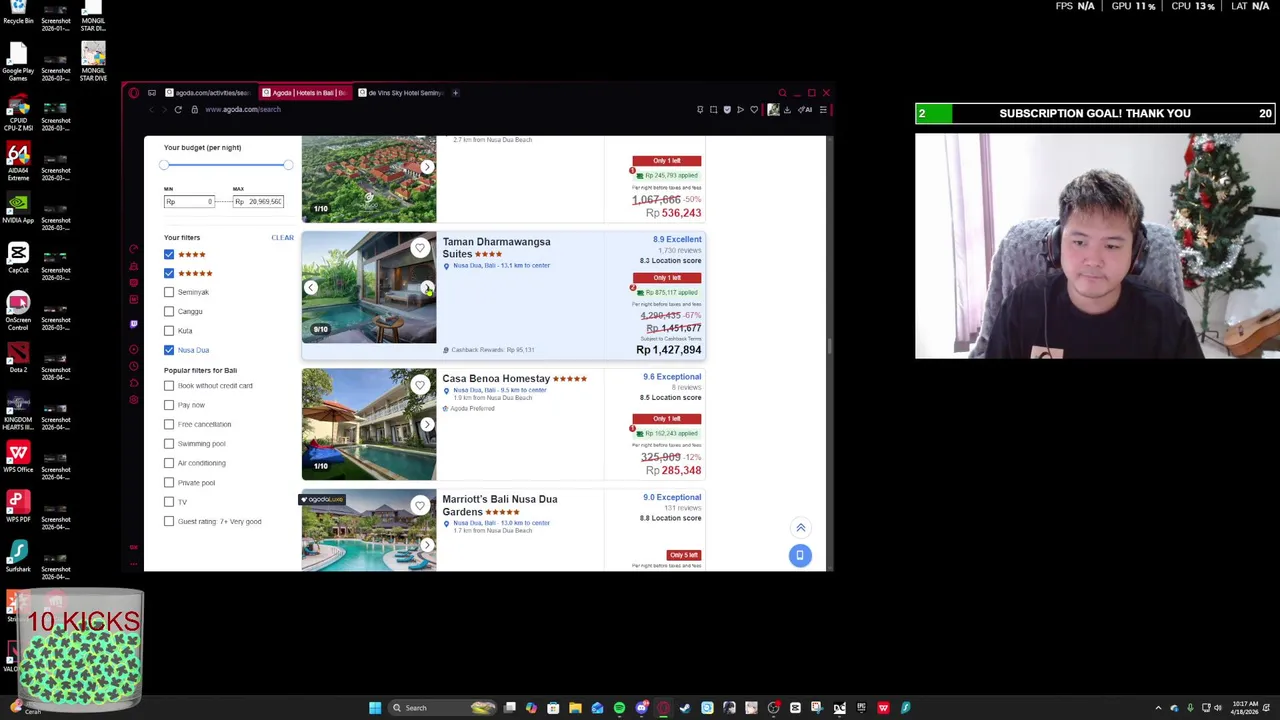The image size is (1280, 720).
Task: Enable the Free cancellation filter
Action: (169, 424)
